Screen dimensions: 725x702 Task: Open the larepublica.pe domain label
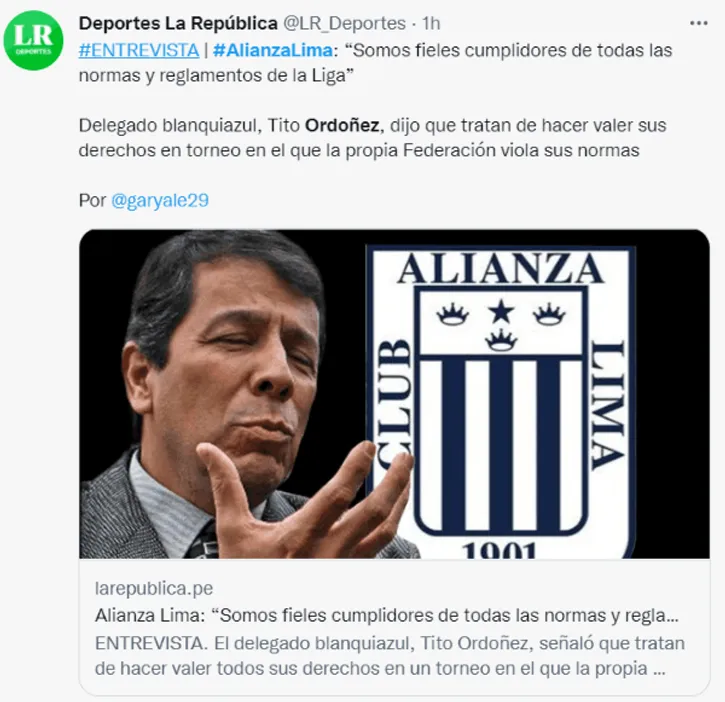coord(154,588)
